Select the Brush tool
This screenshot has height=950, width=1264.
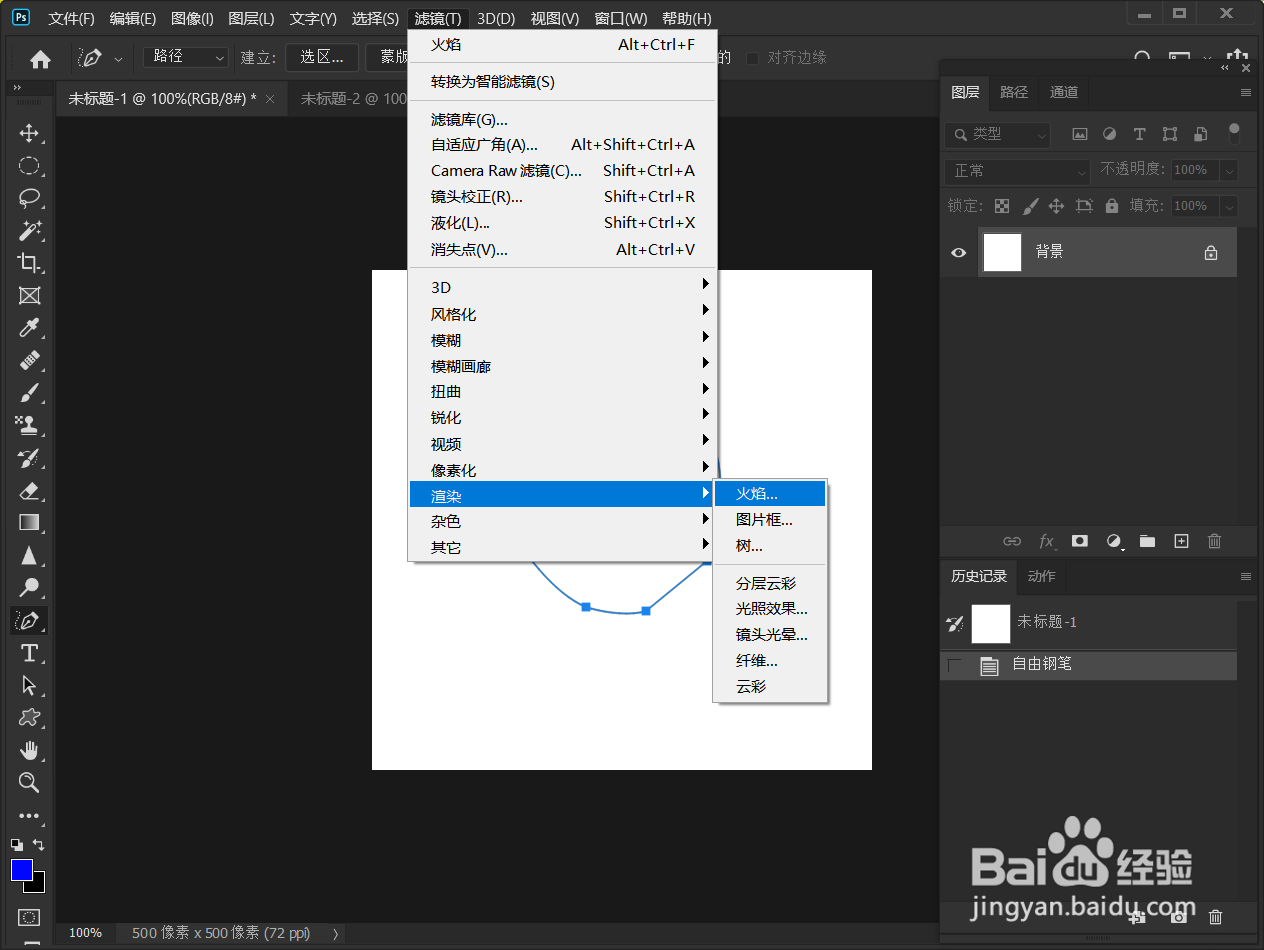point(29,393)
